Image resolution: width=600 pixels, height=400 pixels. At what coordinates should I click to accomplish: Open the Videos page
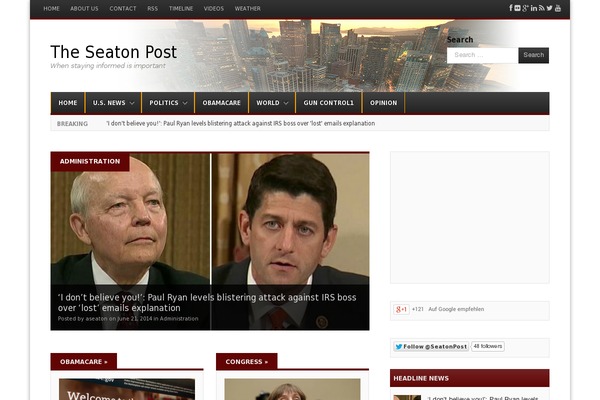214,8
